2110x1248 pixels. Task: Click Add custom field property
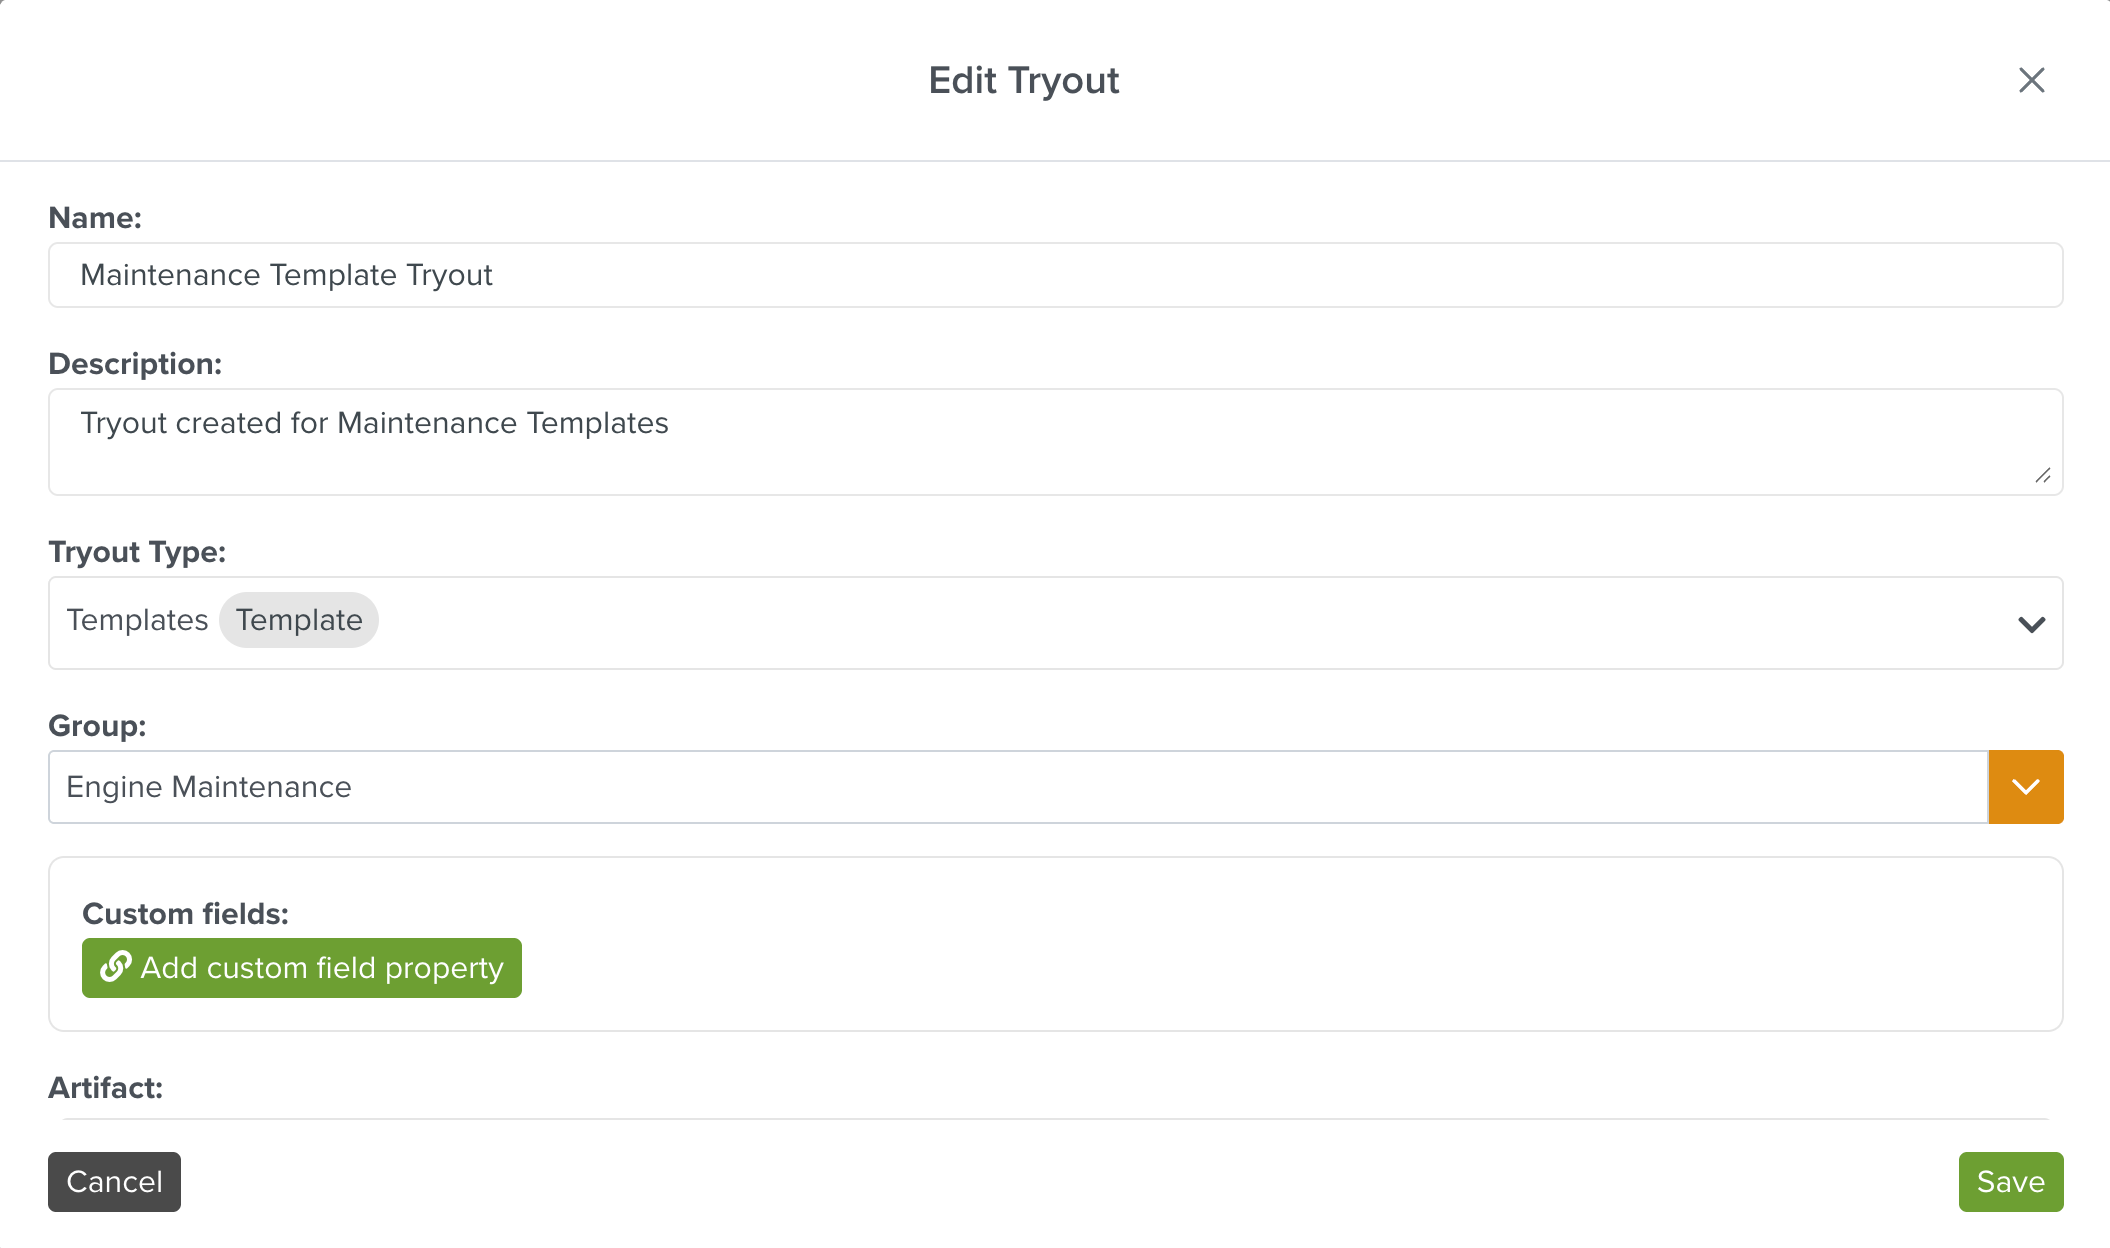[300, 967]
